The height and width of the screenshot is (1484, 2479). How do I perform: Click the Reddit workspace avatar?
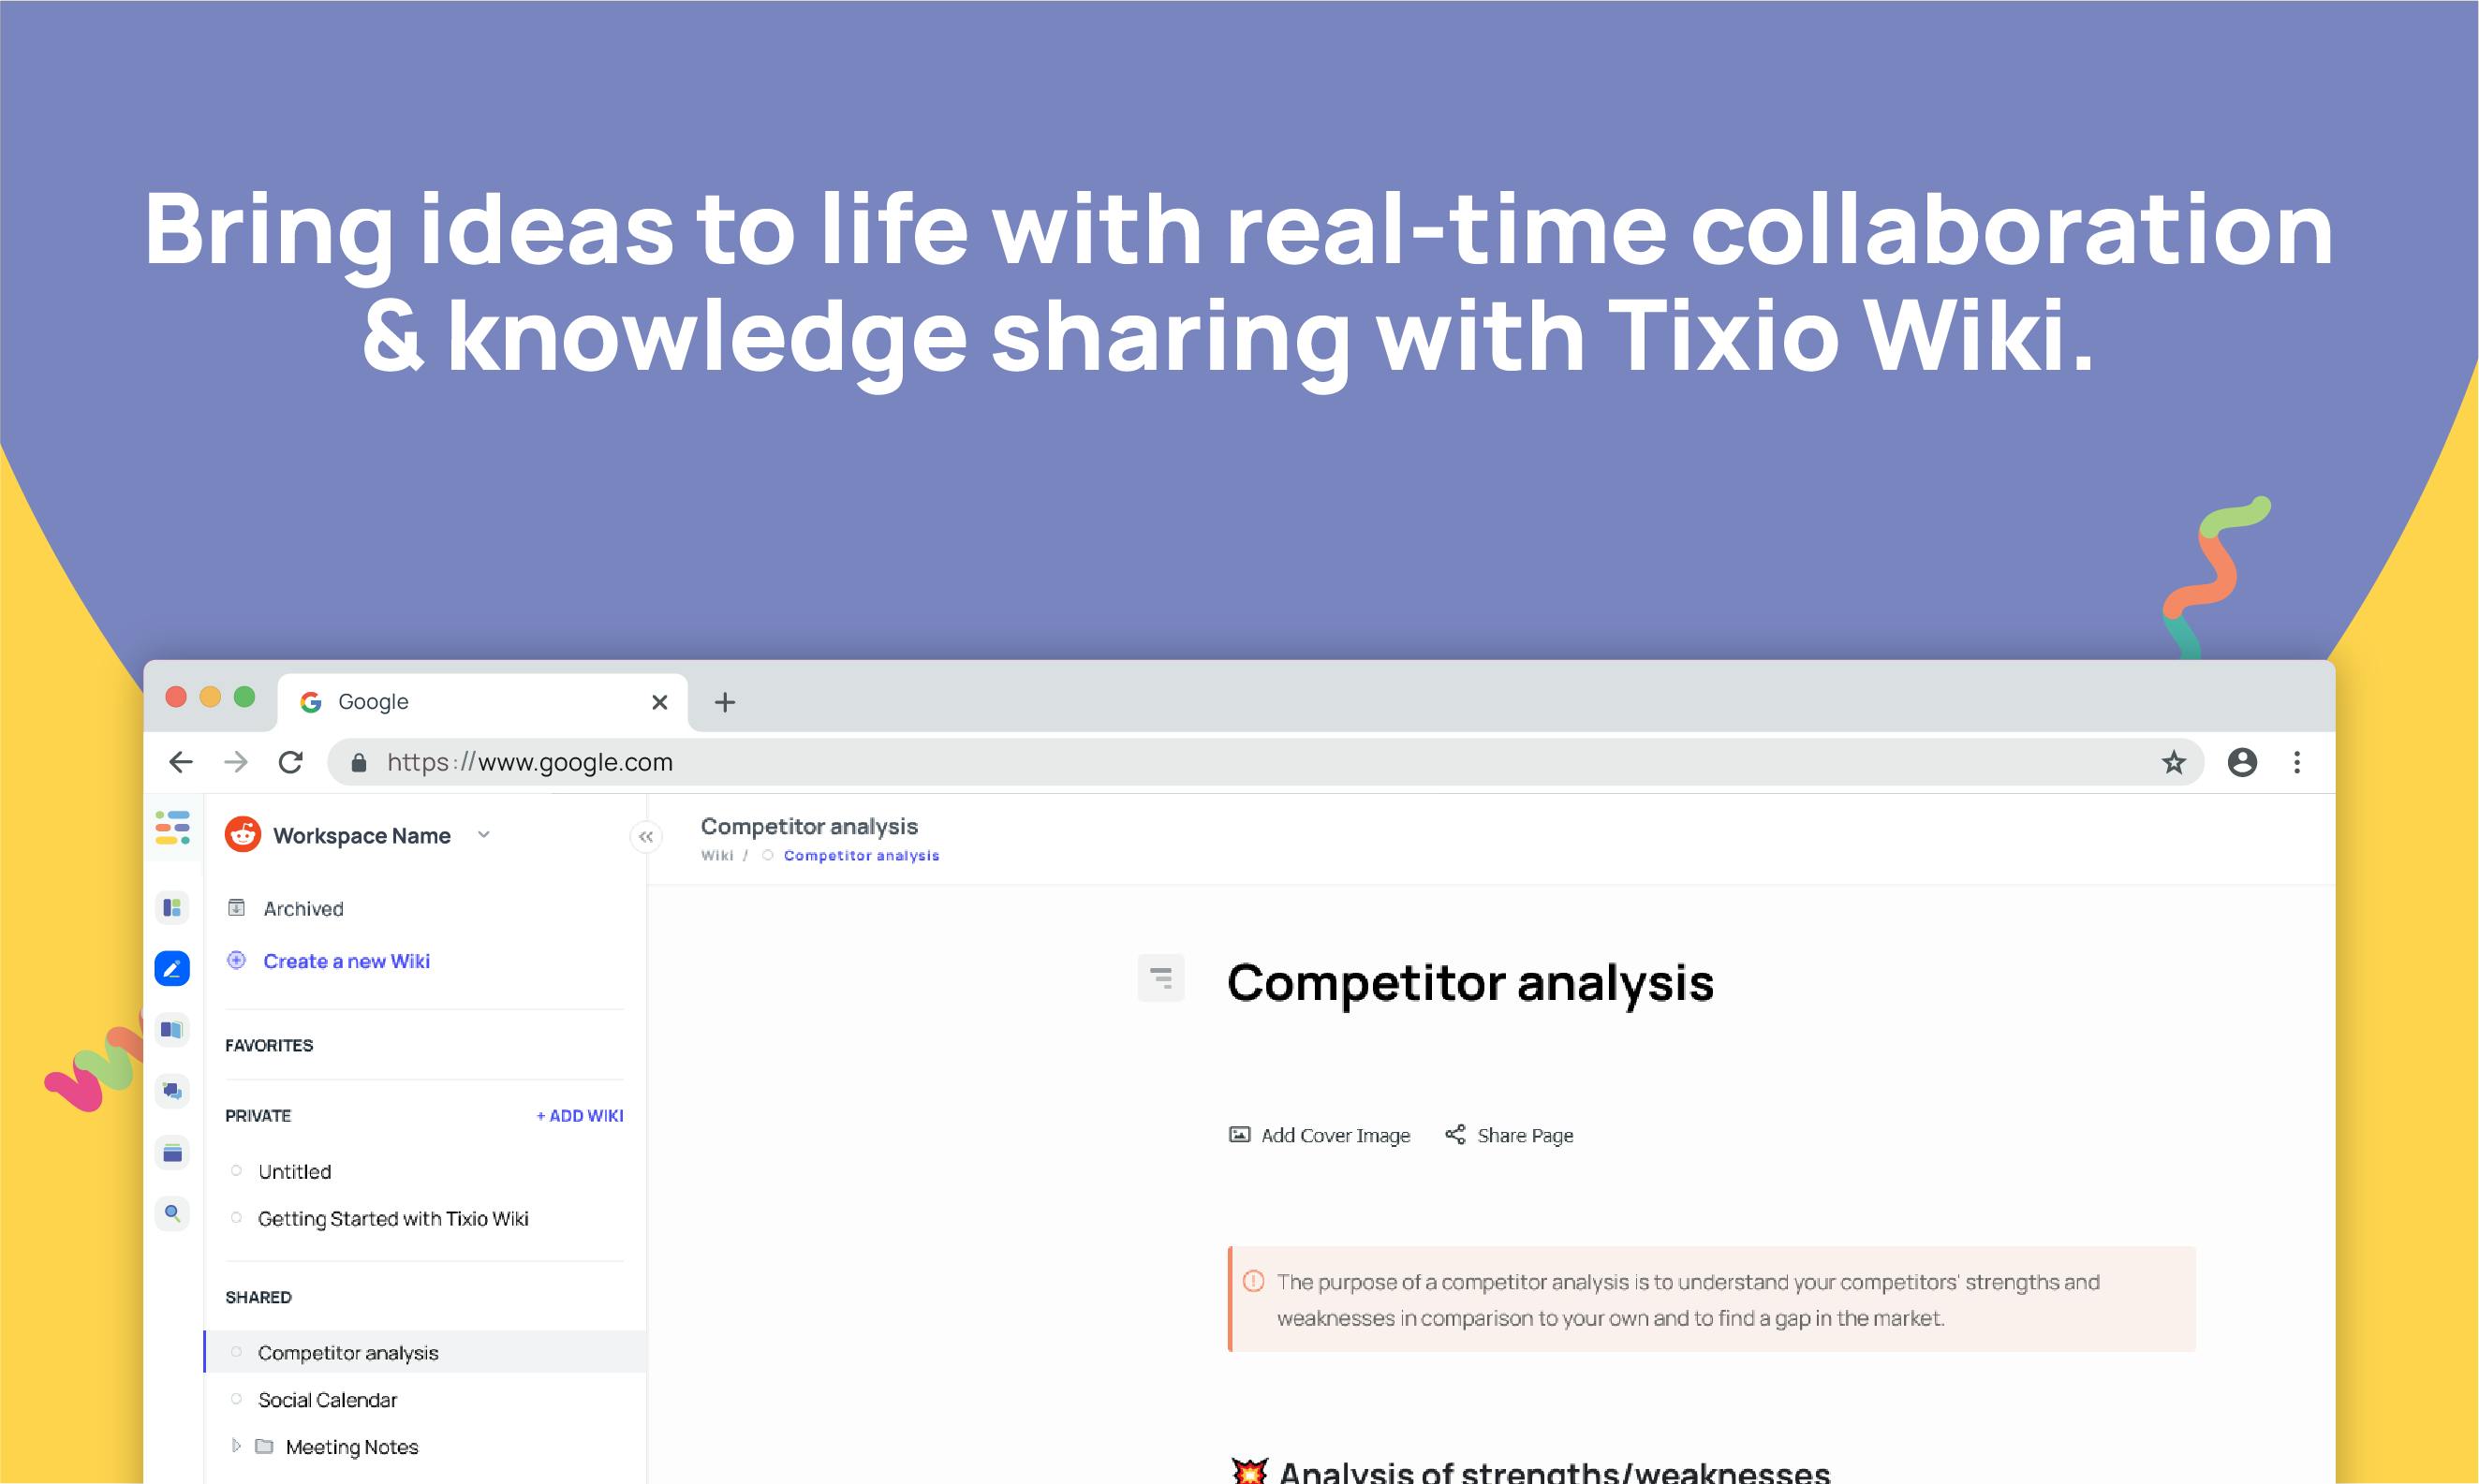tap(243, 834)
